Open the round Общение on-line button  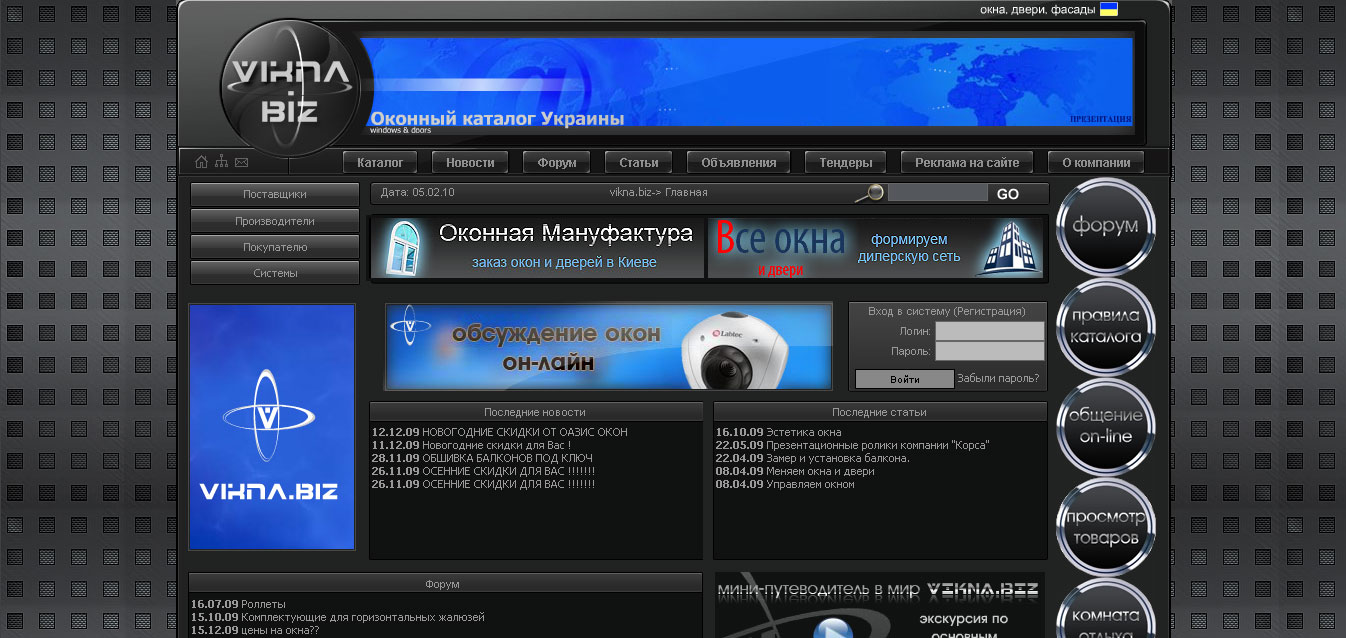1106,427
